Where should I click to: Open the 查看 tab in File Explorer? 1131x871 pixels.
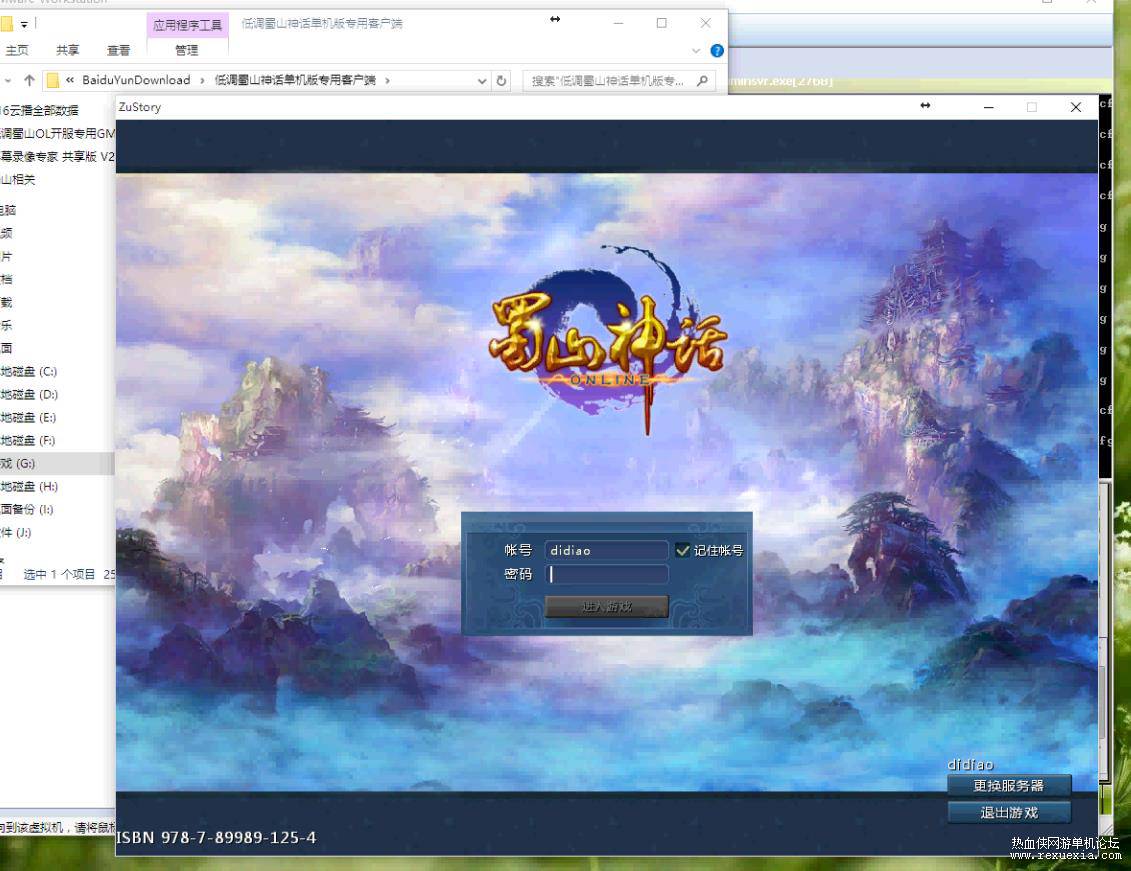coord(118,50)
